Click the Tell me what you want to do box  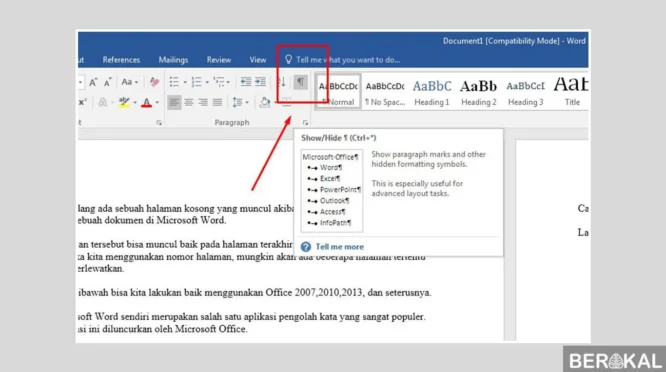342,60
